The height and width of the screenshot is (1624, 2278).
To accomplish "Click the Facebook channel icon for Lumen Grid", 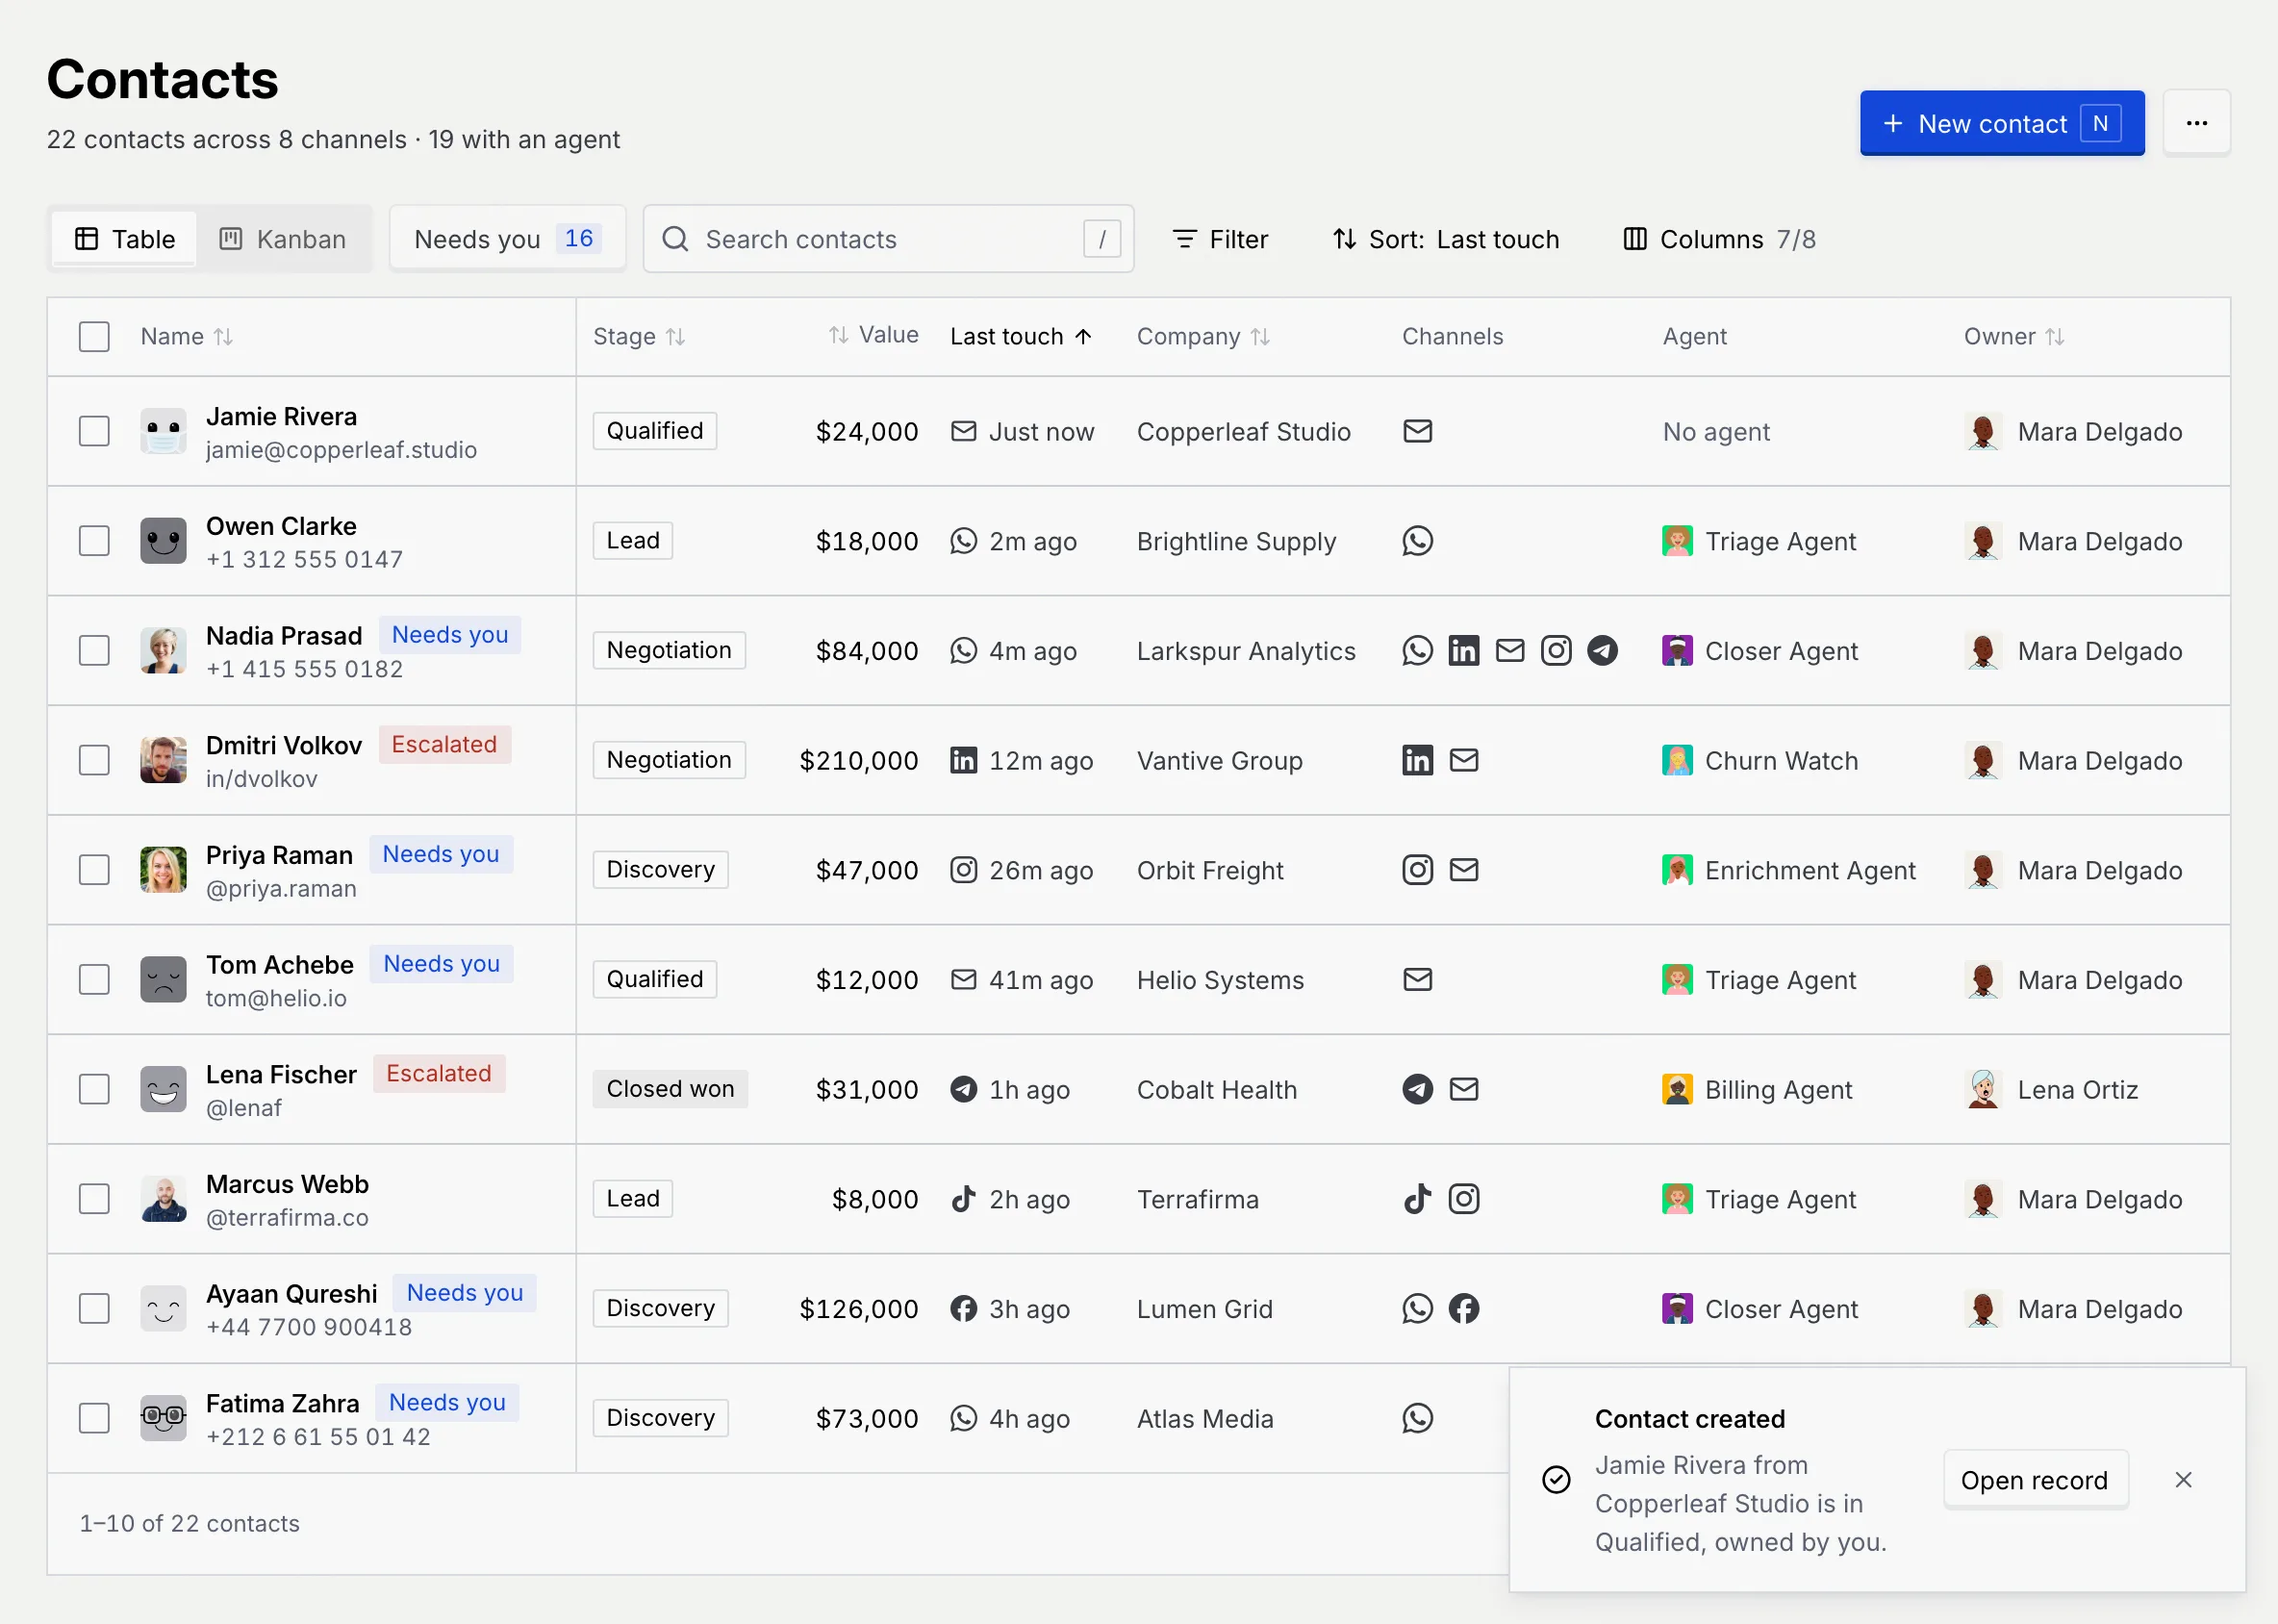I will point(1463,1309).
